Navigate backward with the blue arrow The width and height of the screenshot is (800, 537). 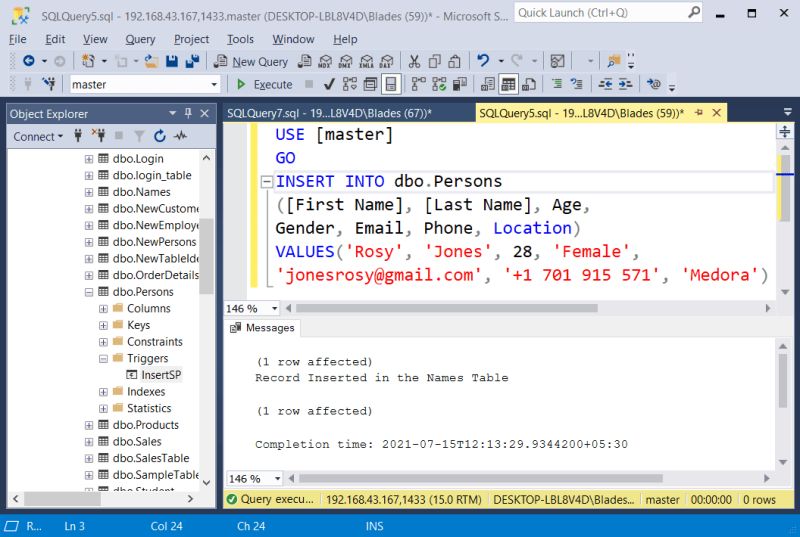(29, 61)
